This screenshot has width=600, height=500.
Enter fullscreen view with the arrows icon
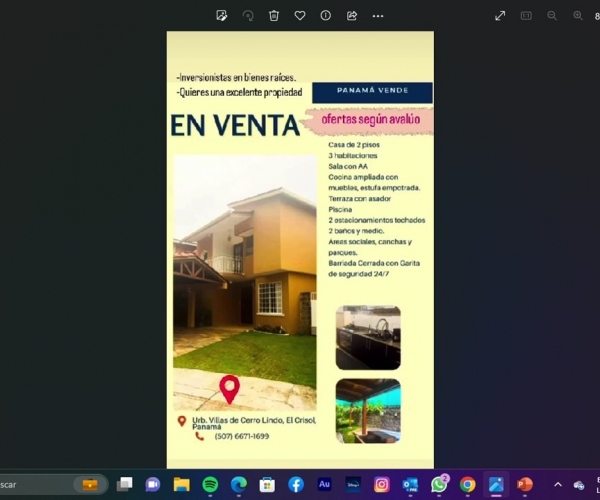point(500,16)
